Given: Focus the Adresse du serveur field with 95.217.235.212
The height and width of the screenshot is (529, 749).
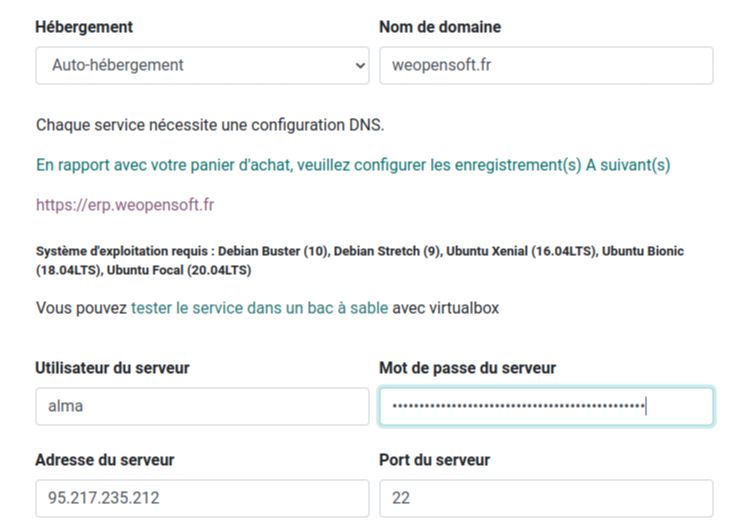Looking at the screenshot, I should click(x=202, y=498).
